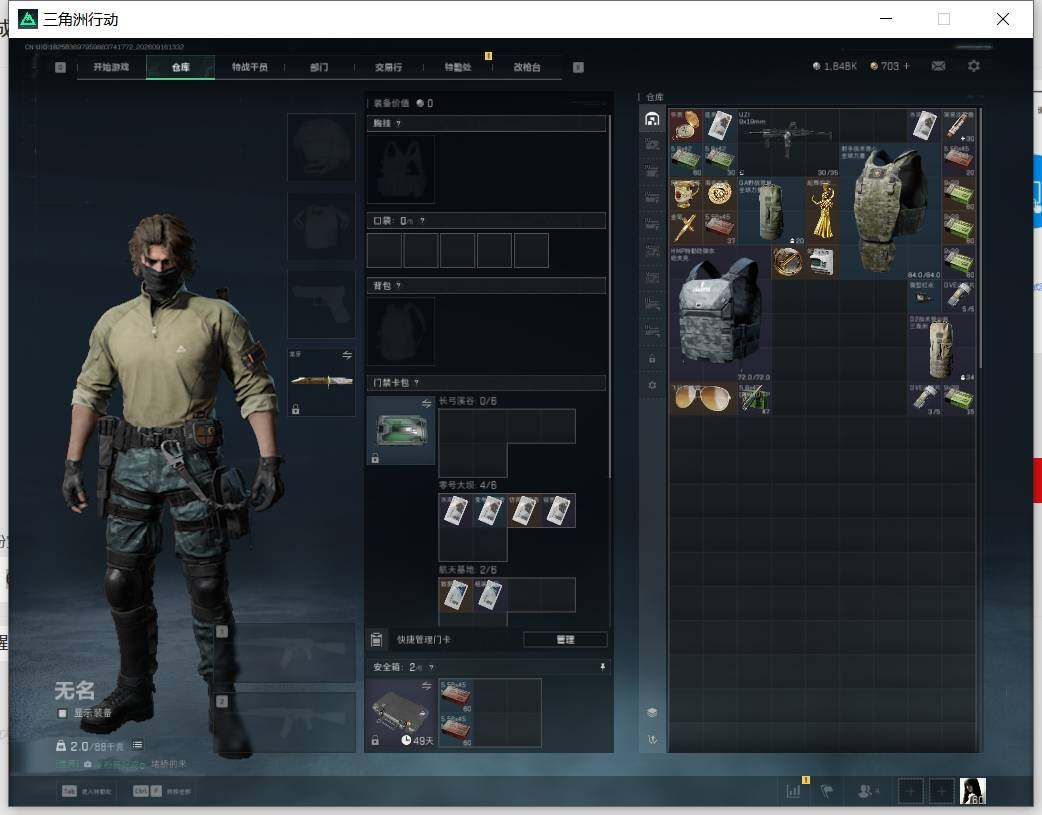Select the keycard bag item
The image size is (1042, 815).
401,430
